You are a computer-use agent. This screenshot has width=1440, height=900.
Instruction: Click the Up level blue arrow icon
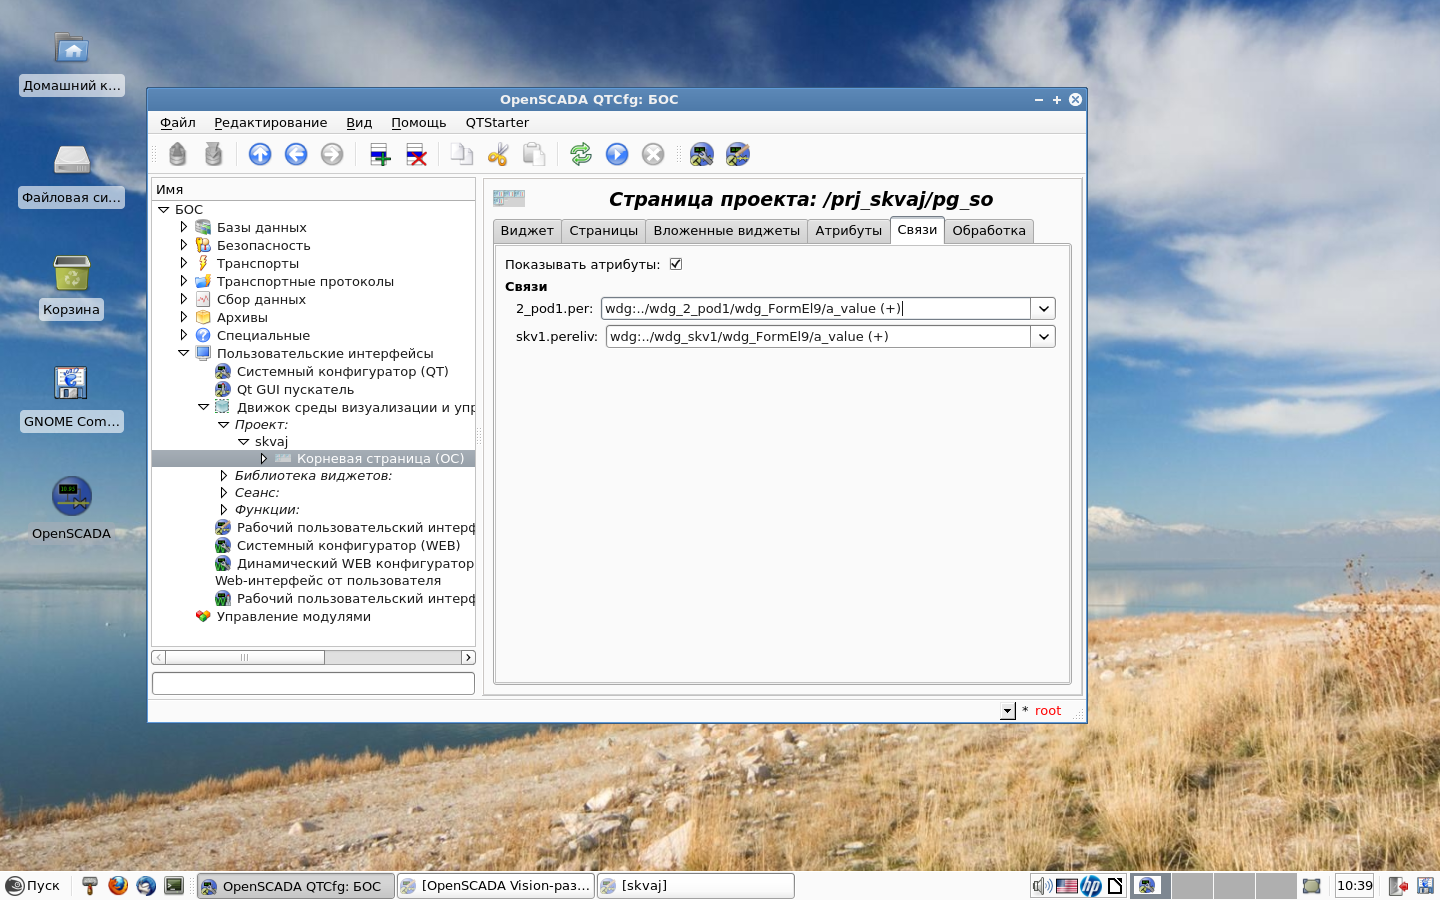pos(260,154)
